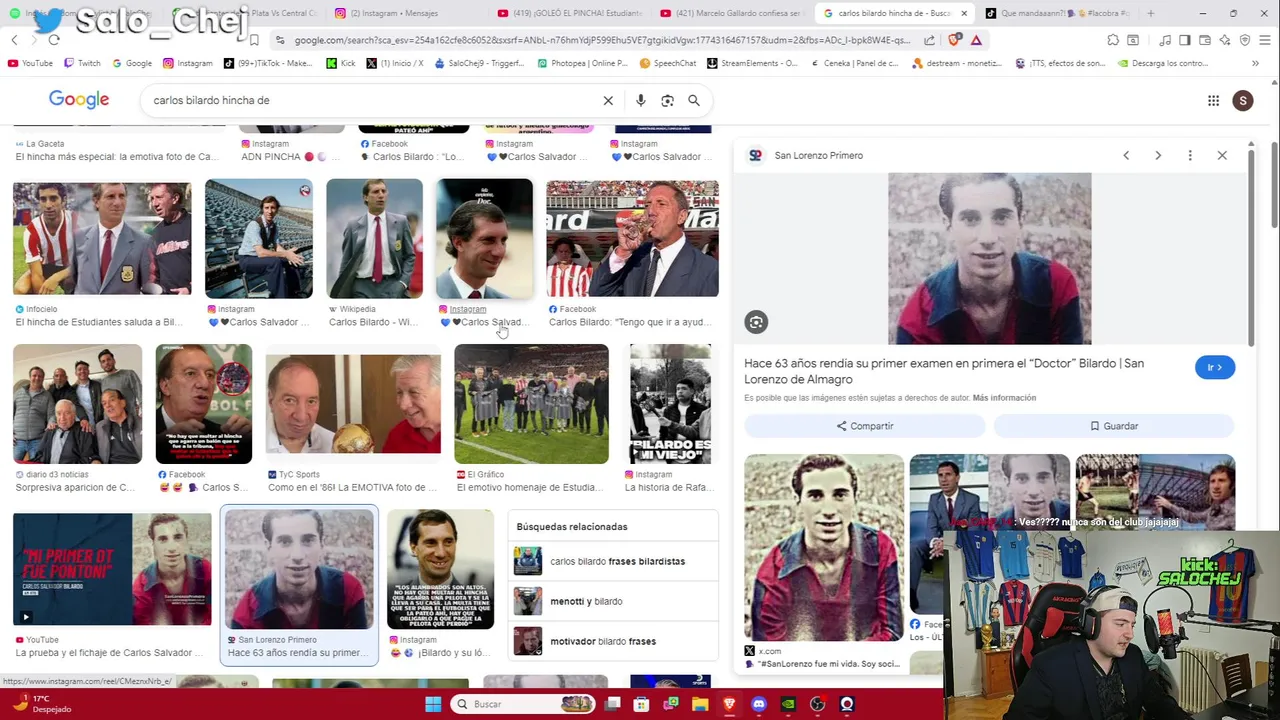
Task: Search inside image with Lens button
Action: 756,322
